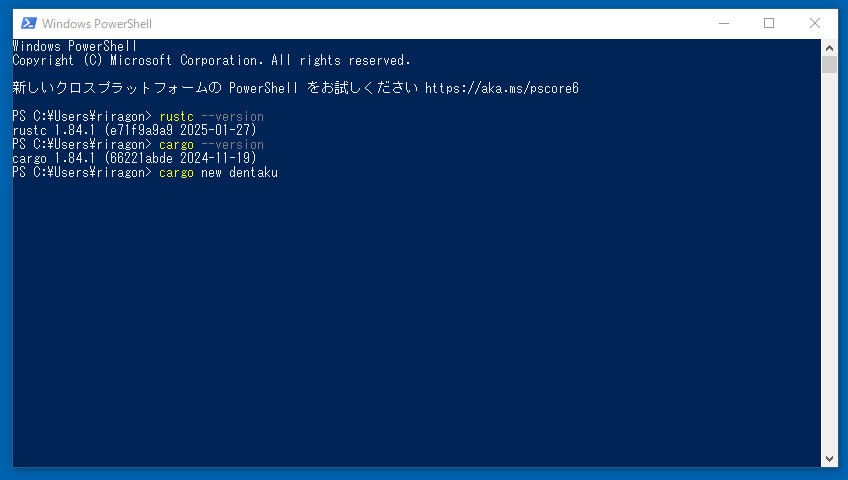Click the rustc 1.84.1 version output line
The image size is (848, 480).
pos(135,131)
